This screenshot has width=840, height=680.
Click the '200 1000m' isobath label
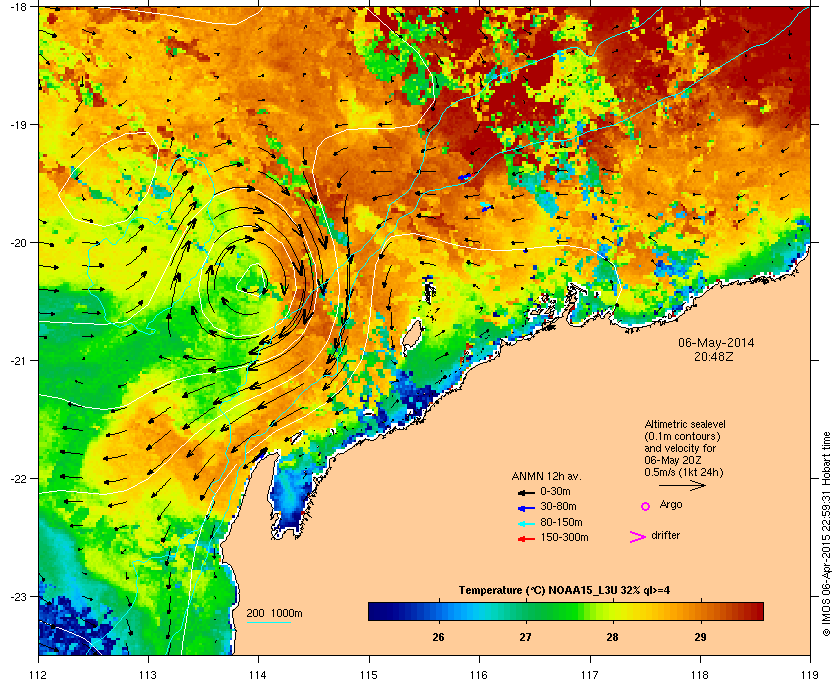click(x=274, y=614)
